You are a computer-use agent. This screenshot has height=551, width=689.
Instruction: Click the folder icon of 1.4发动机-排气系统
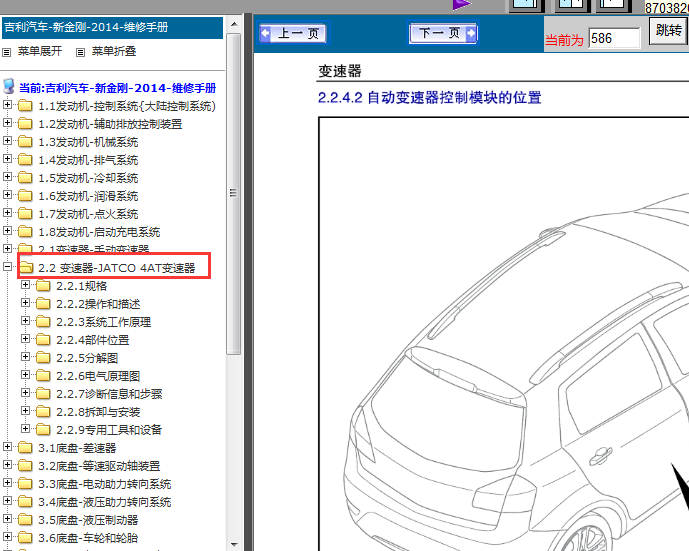pos(25,160)
